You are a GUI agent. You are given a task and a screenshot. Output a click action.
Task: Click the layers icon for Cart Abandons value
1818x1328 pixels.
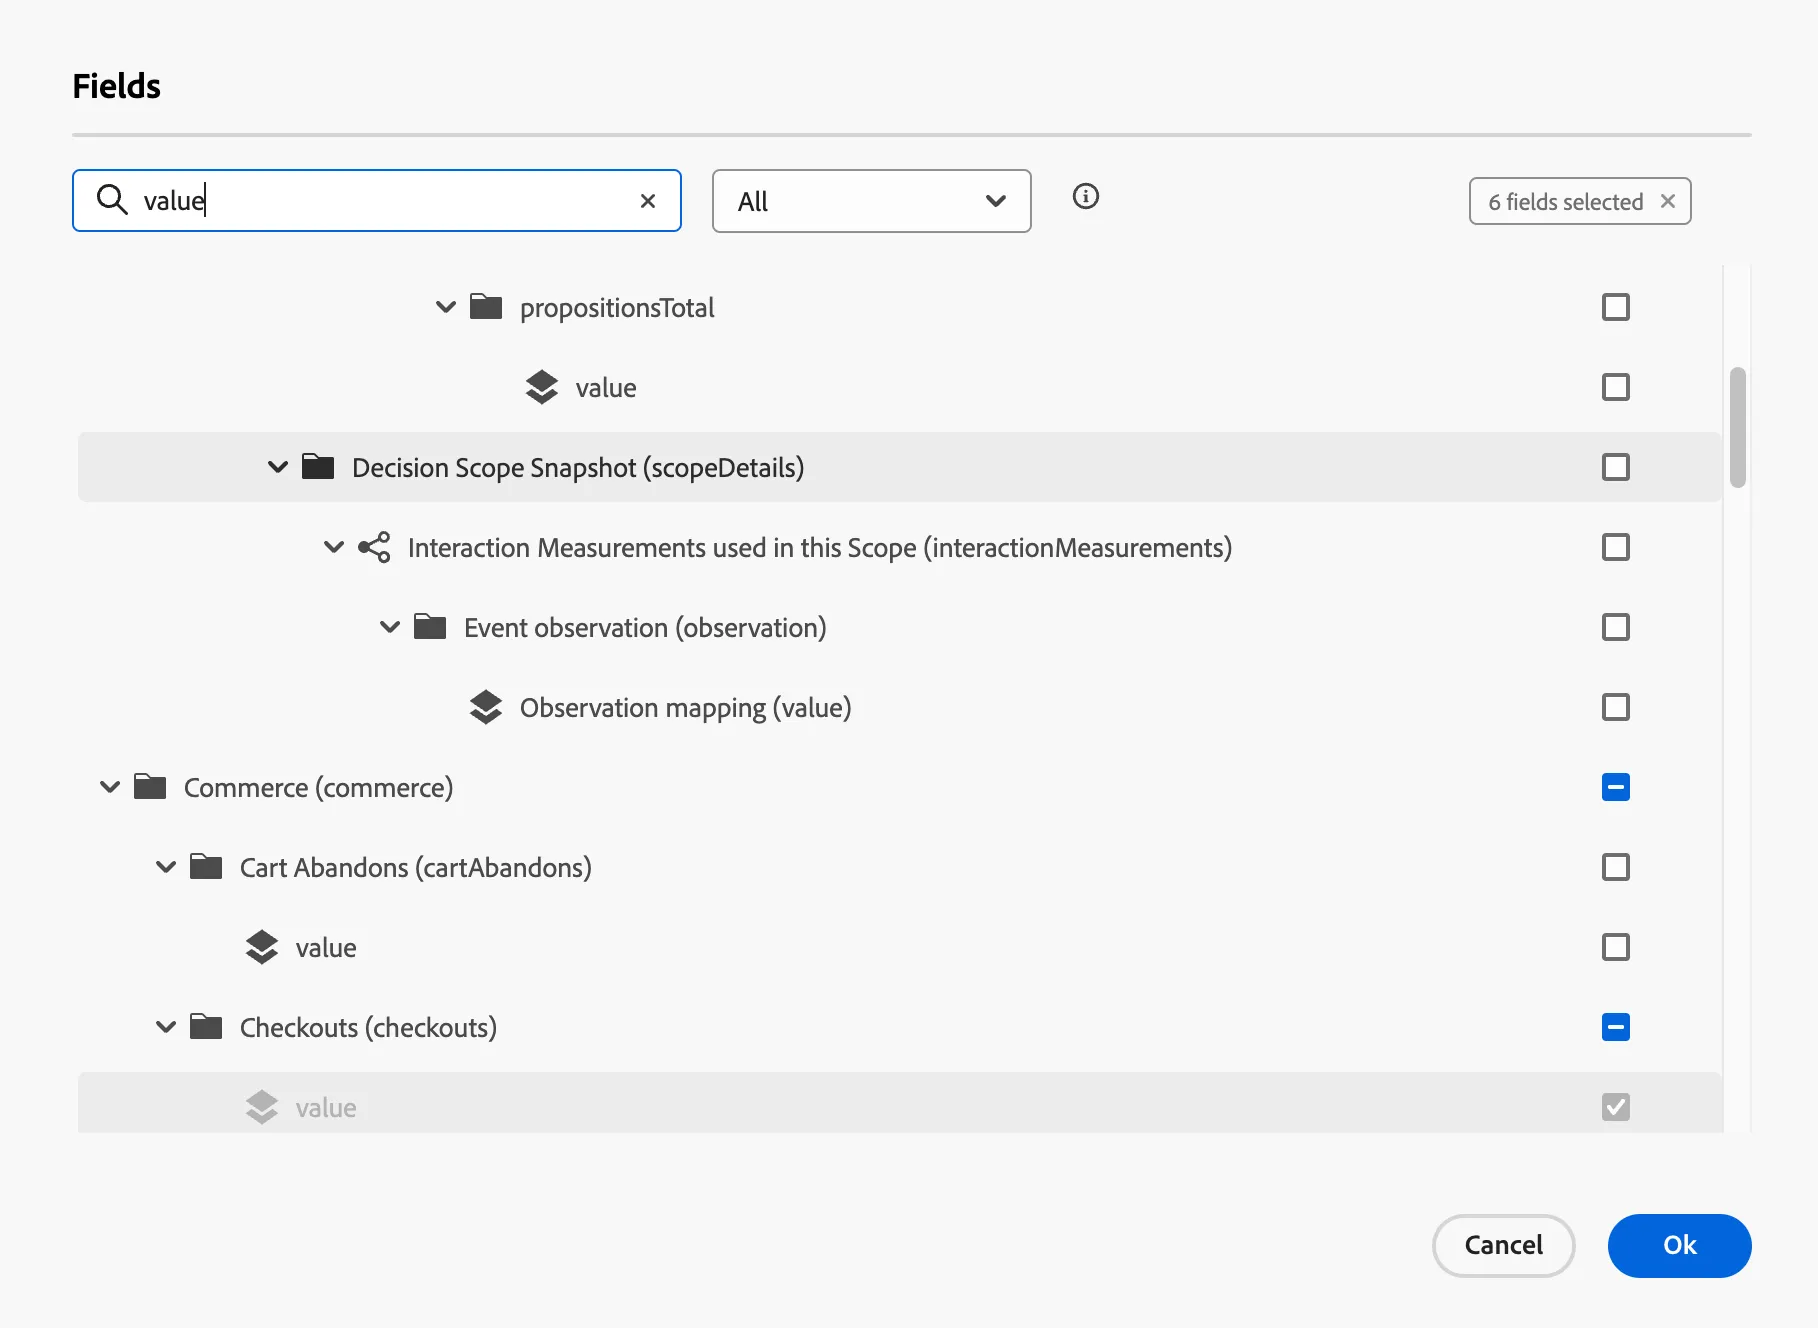pyautogui.click(x=262, y=947)
